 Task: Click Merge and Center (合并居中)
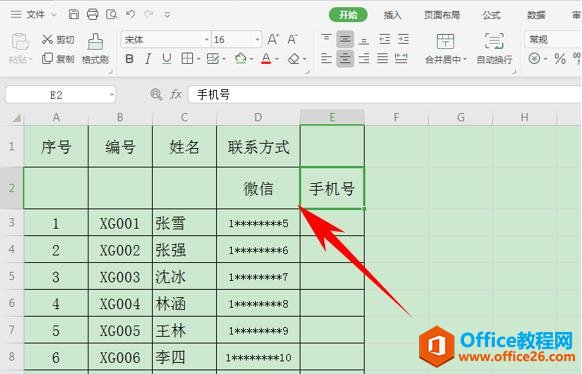coord(445,48)
